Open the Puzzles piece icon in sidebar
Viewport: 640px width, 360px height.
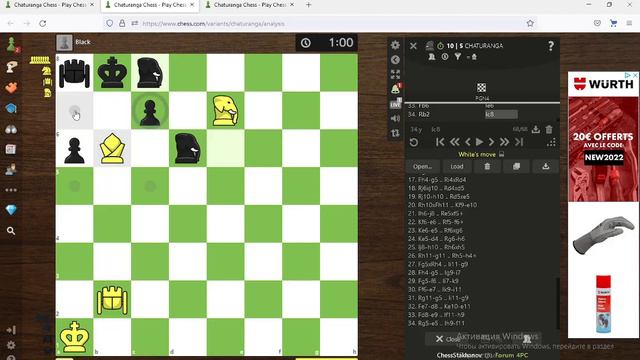click(x=11, y=67)
